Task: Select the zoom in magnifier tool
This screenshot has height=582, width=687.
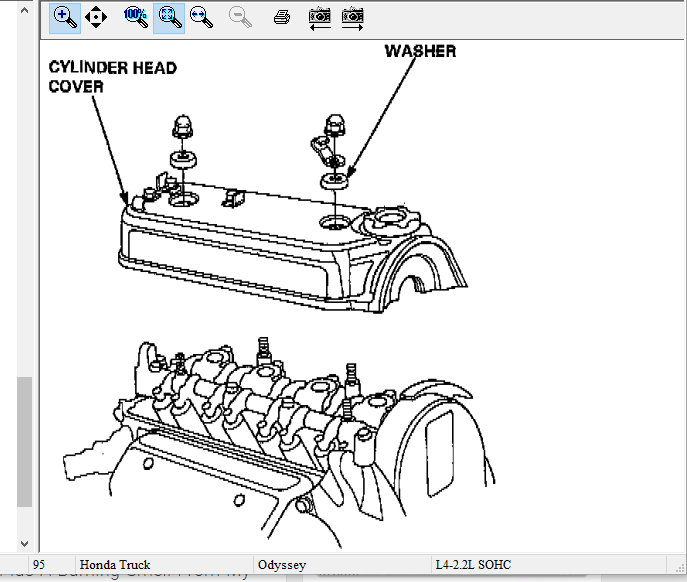Action: [65, 18]
